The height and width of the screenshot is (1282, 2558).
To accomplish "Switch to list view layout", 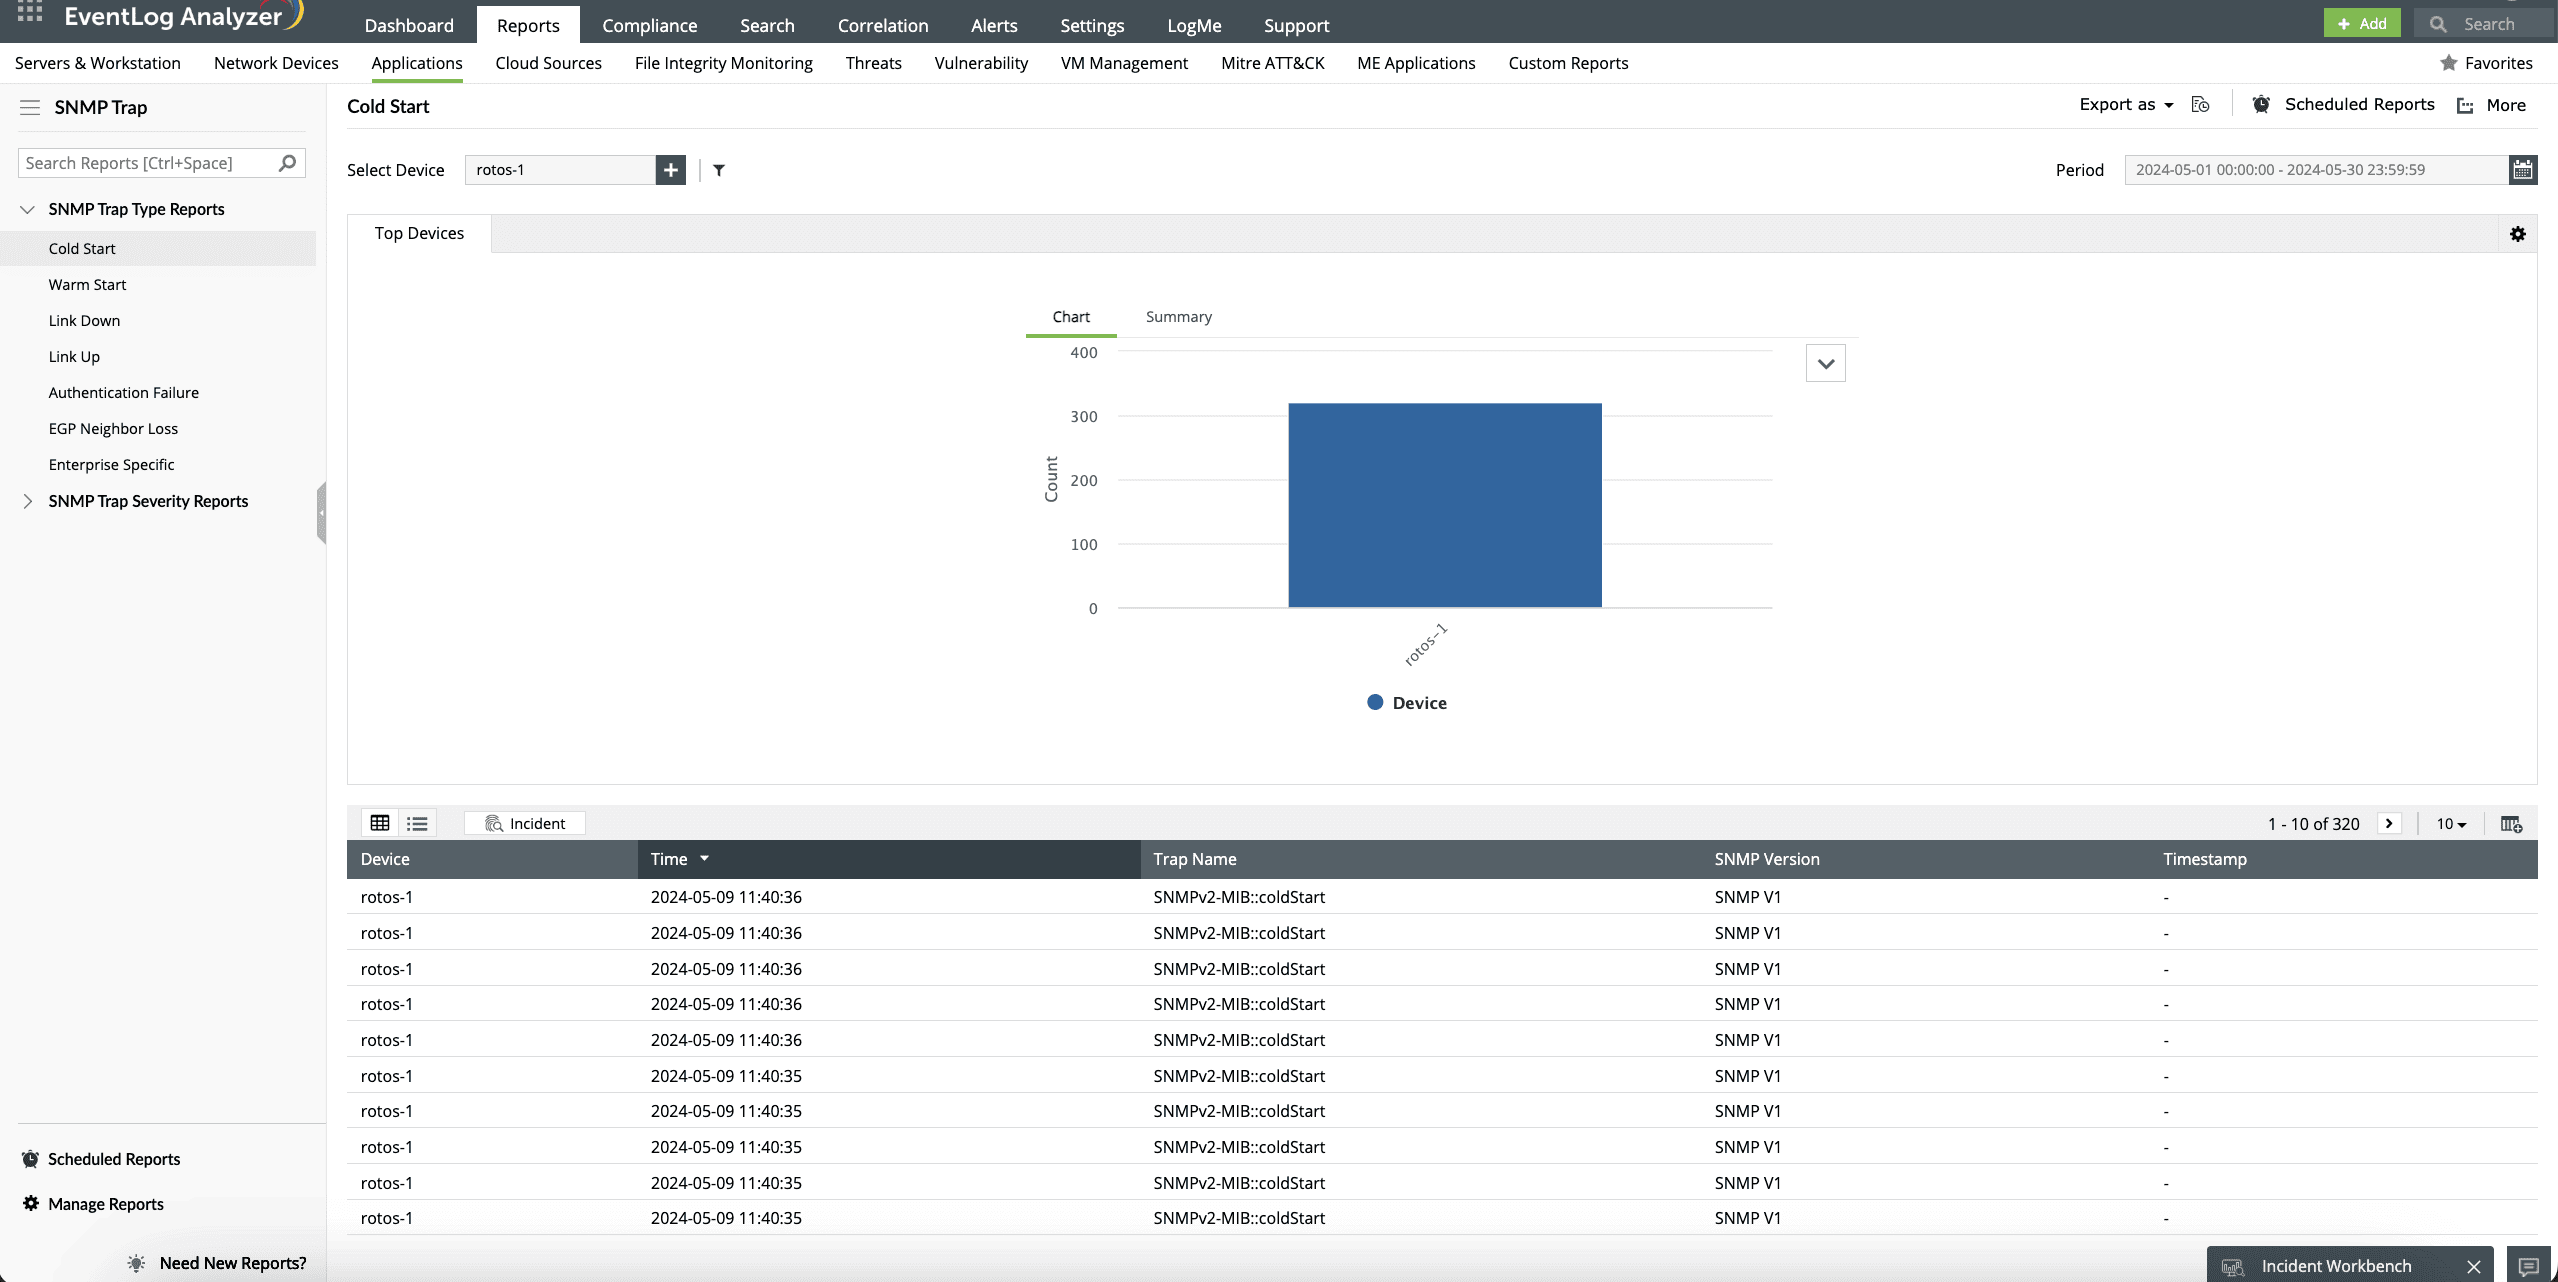I will [x=417, y=823].
